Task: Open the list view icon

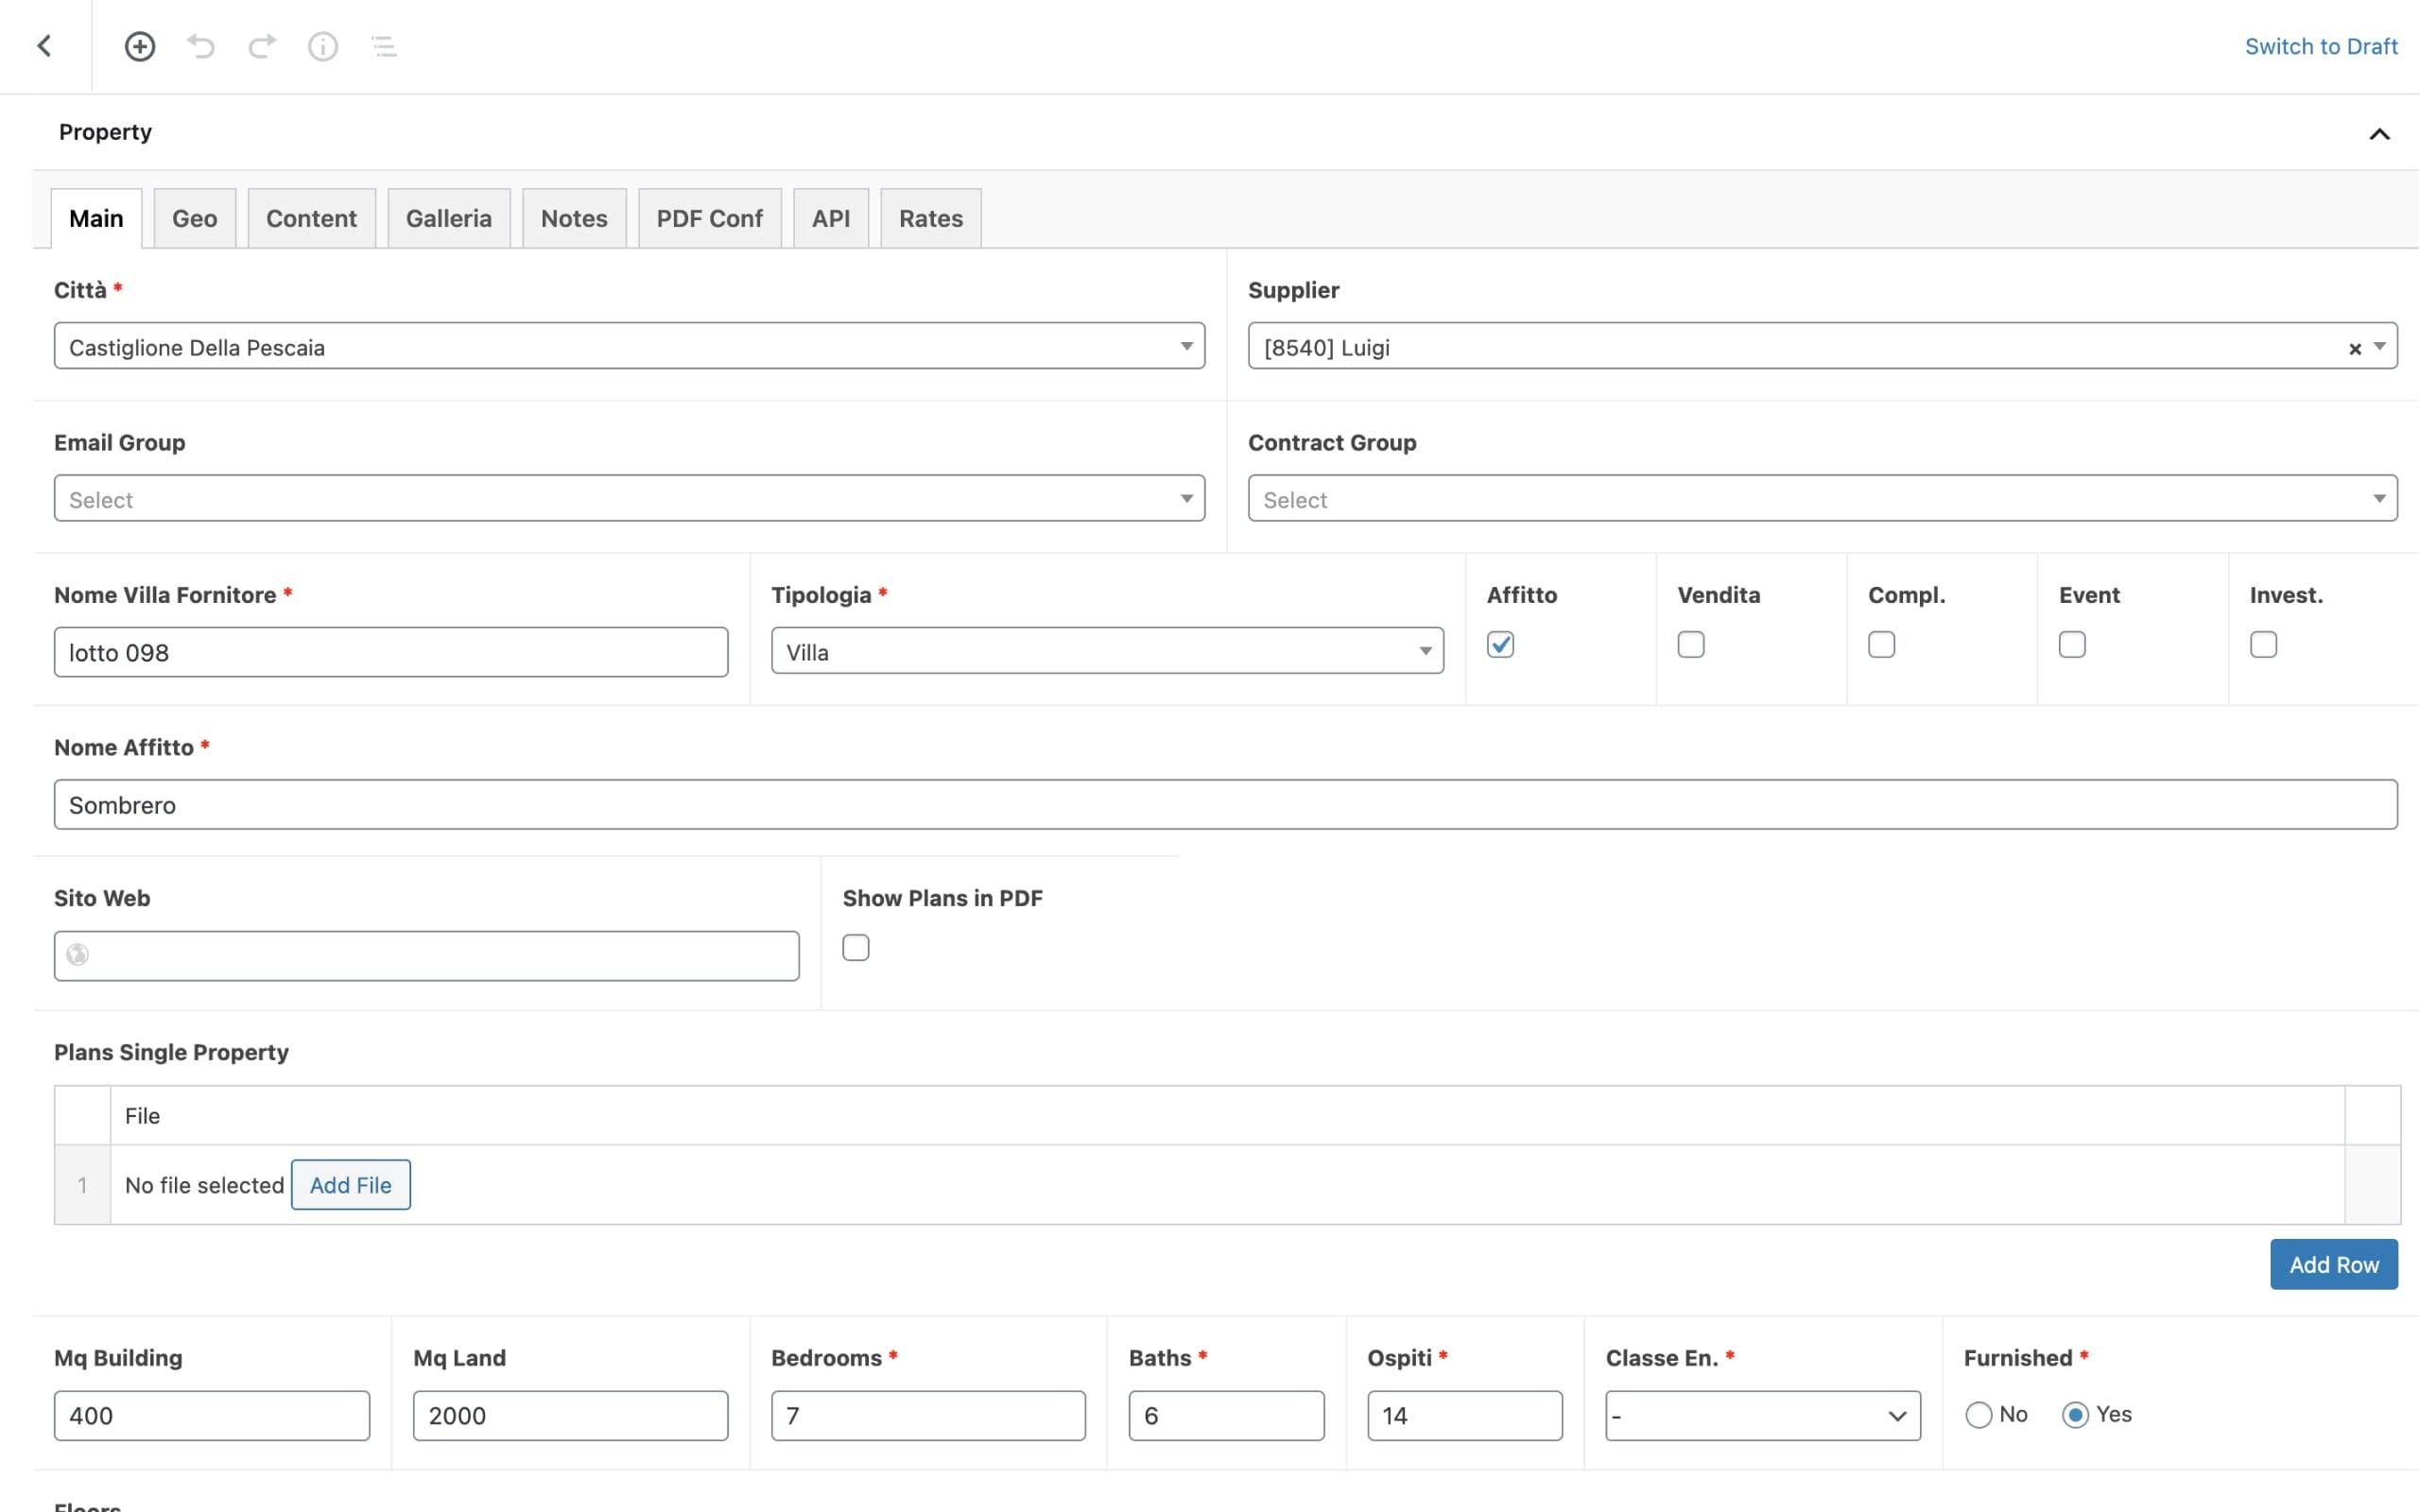Action: point(384,46)
